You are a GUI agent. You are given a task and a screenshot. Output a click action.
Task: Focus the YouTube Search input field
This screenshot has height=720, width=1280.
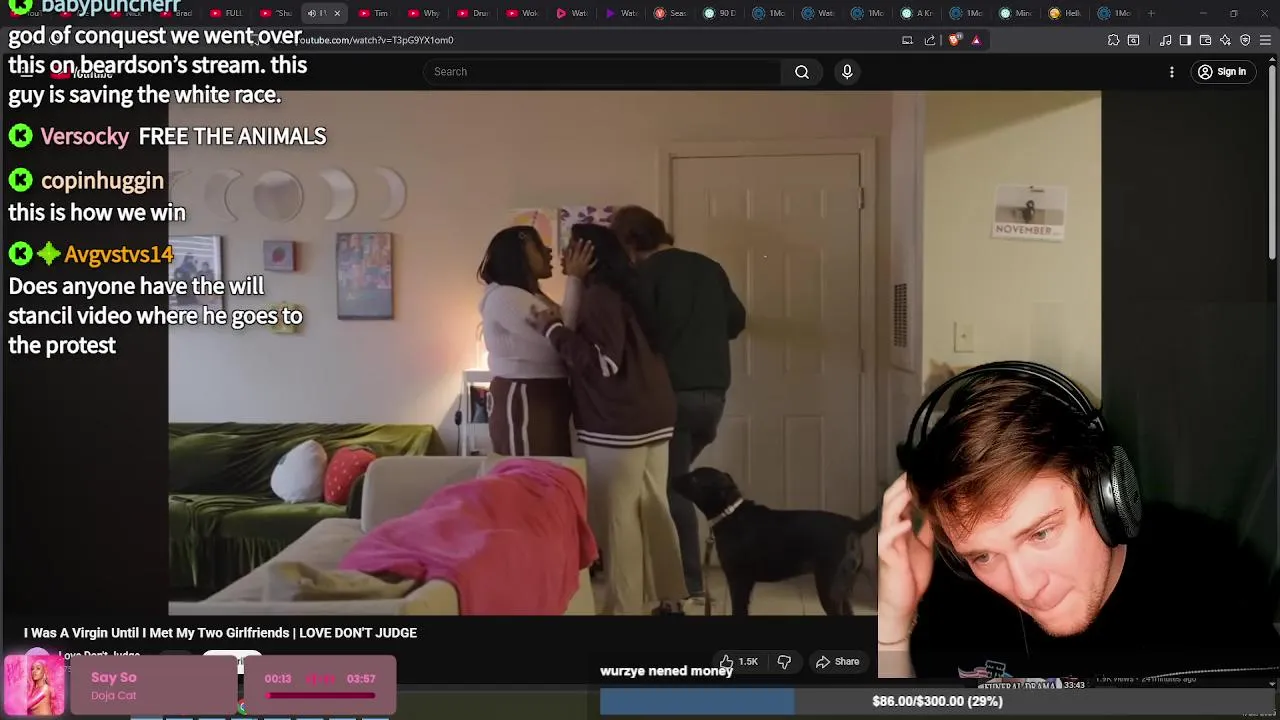tap(603, 72)
